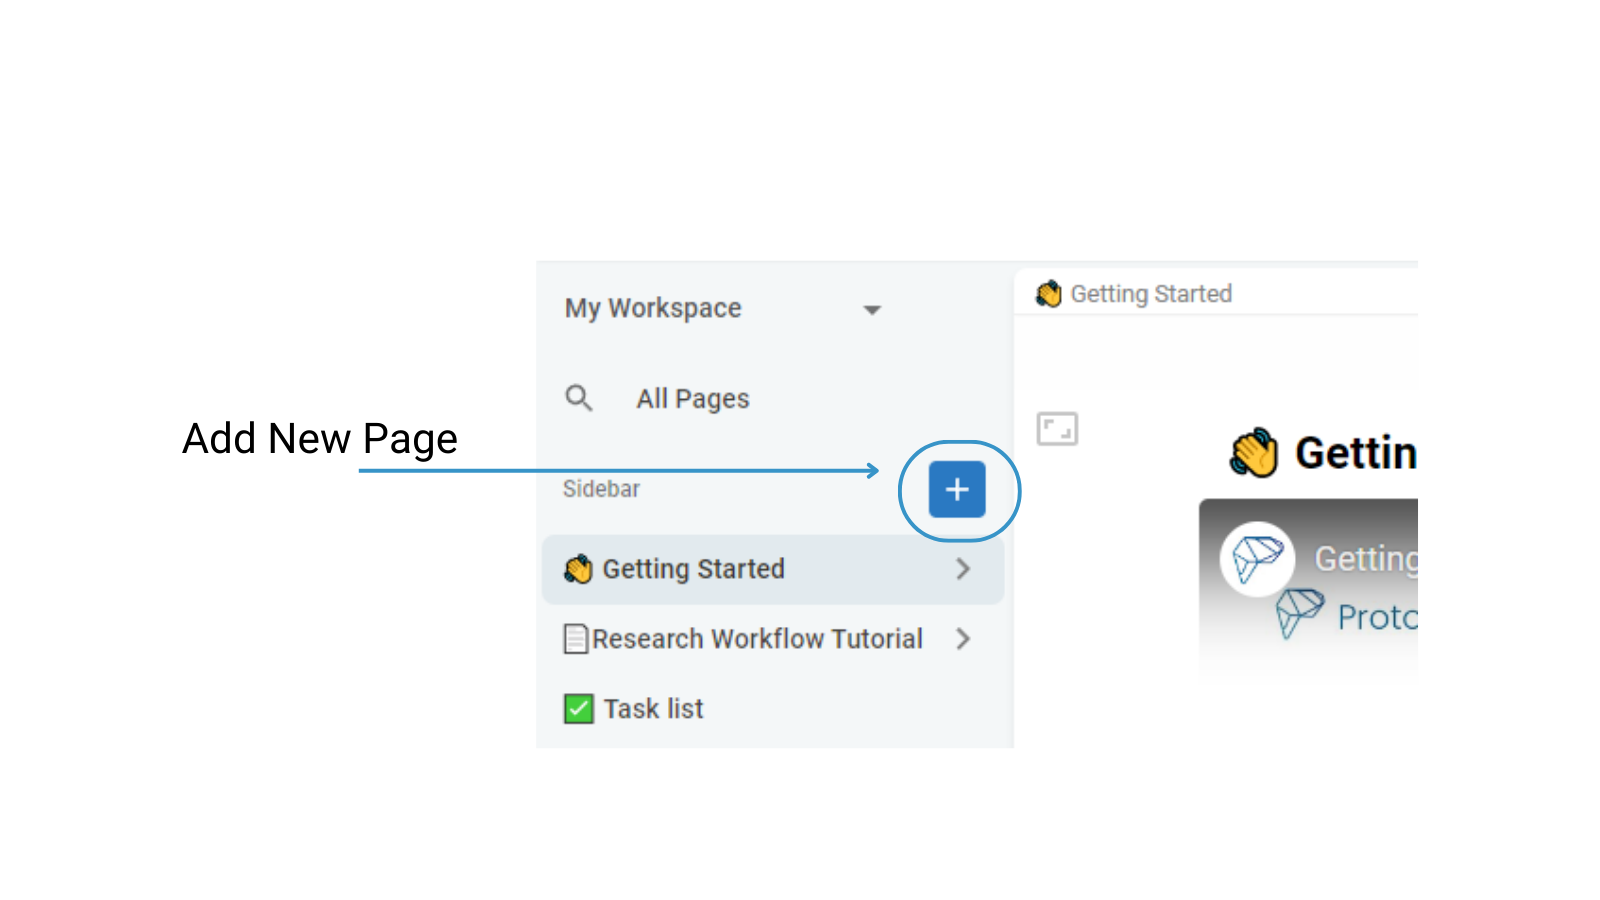
Task: Click the blue plus Add New Page button
Action: (956, 489)
